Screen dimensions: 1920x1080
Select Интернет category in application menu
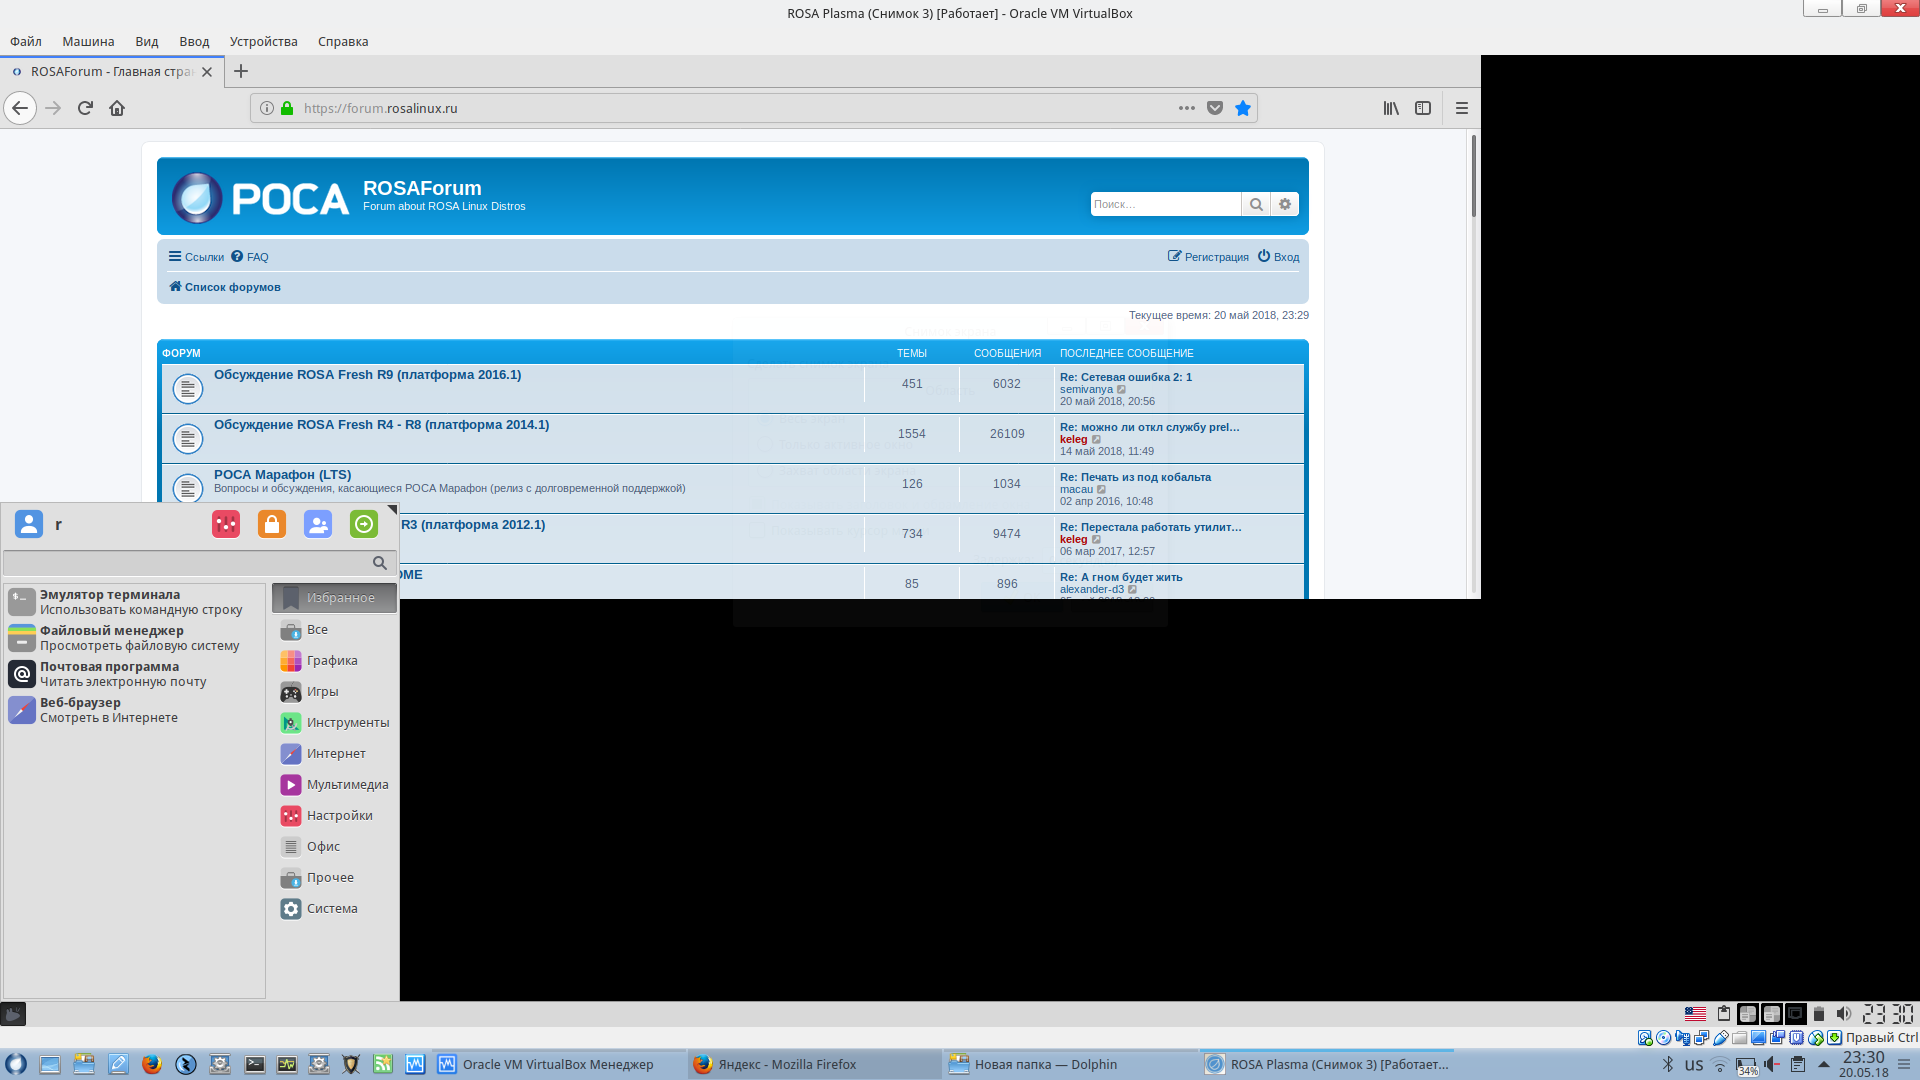[335, 753]
